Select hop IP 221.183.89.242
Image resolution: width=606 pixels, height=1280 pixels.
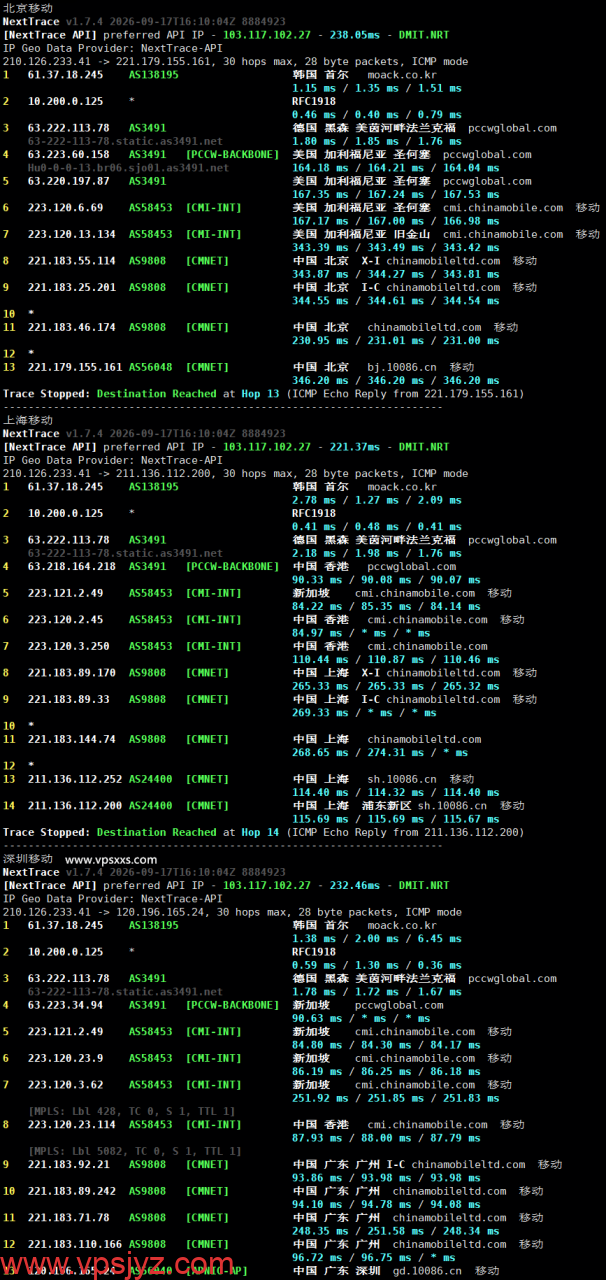(x=72, y=1191)
